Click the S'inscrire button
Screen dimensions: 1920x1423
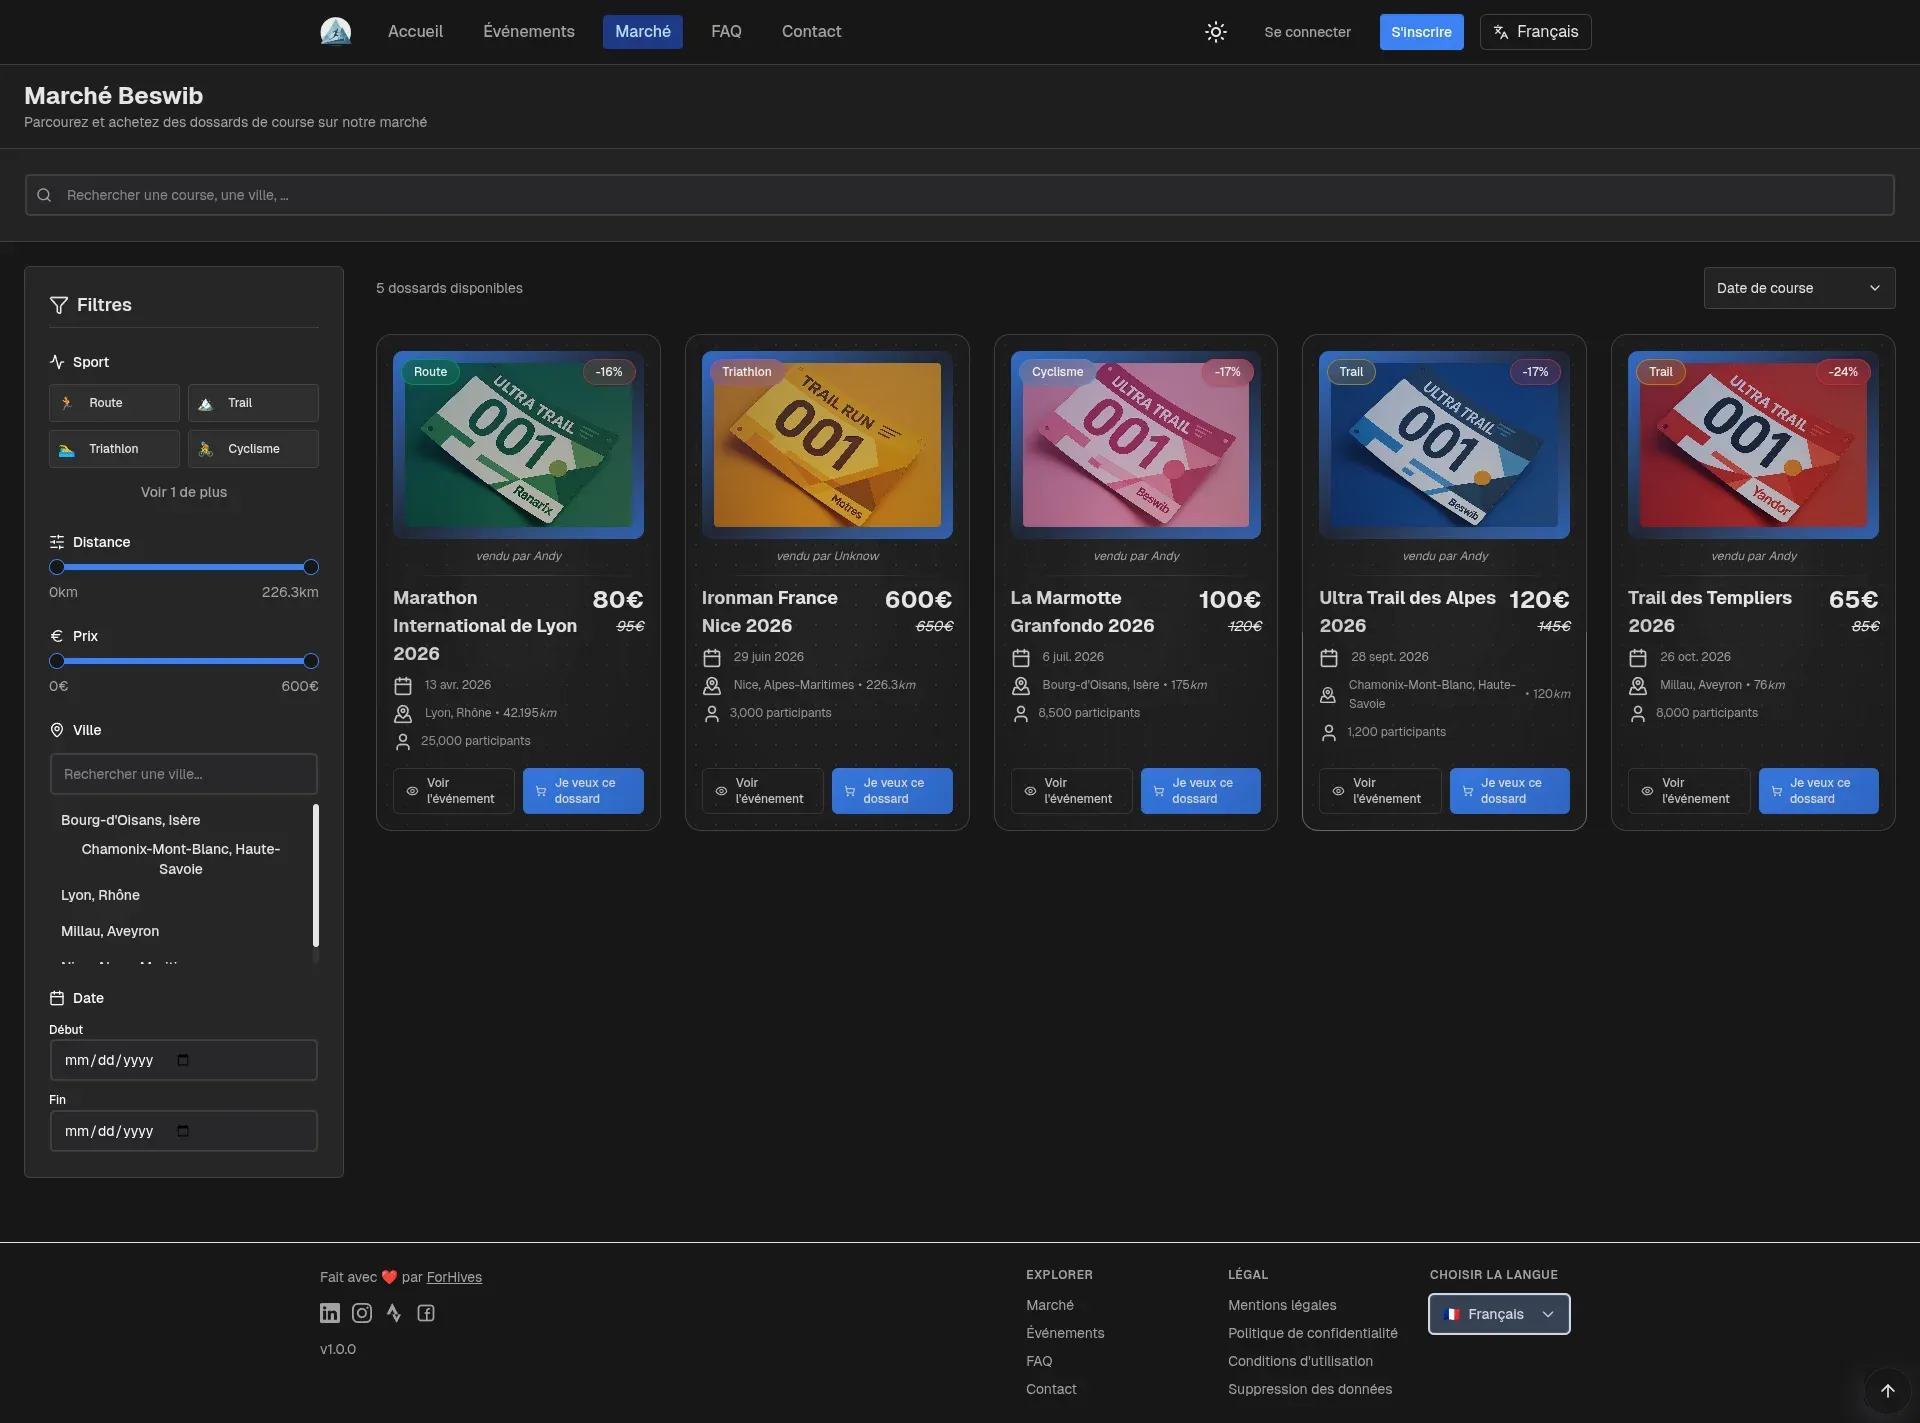pos(1421,32)
